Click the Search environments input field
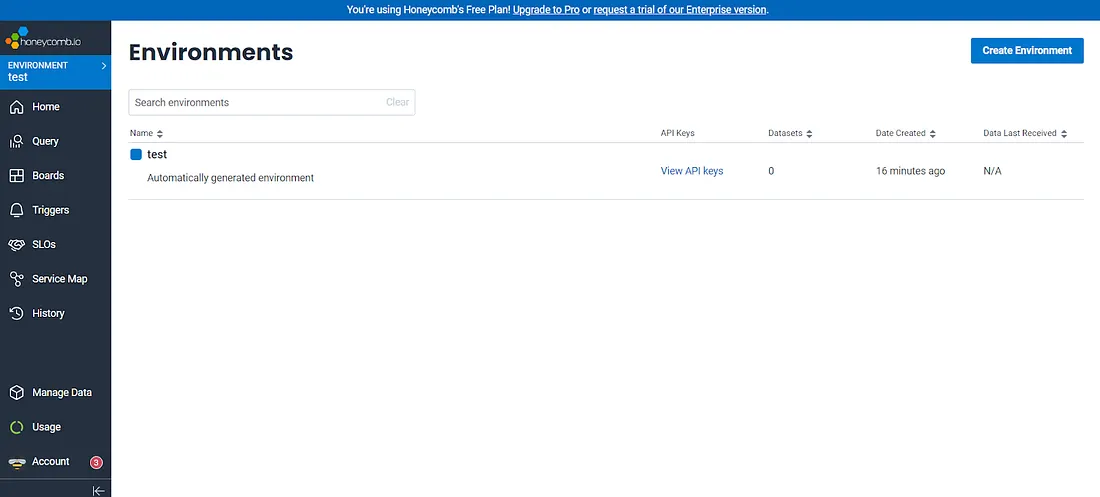This screenshot has height=497, width=1100. (255, 102)
